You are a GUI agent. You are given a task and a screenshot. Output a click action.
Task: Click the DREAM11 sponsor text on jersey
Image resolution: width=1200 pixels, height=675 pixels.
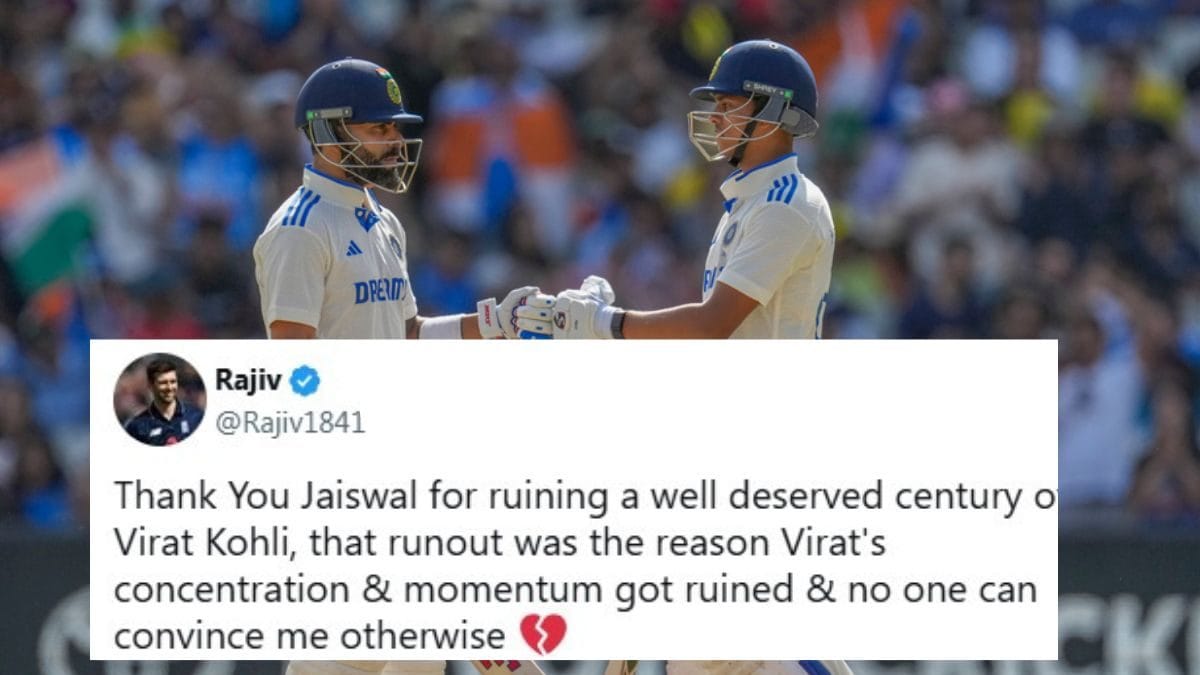pos(380,290)
